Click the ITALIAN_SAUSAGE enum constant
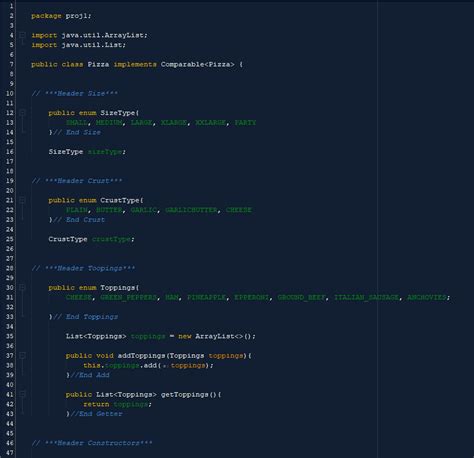474x458 pixels. 366,297
